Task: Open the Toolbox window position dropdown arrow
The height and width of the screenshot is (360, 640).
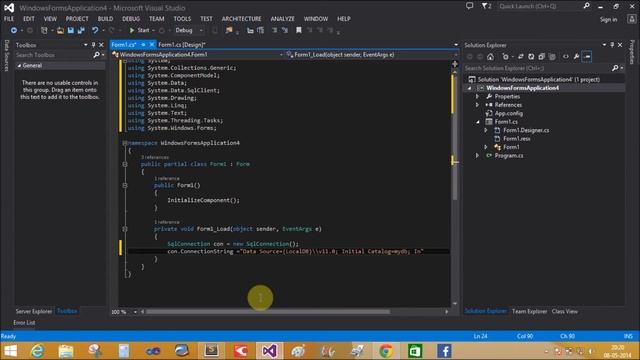Action: (x=85, y=45)
